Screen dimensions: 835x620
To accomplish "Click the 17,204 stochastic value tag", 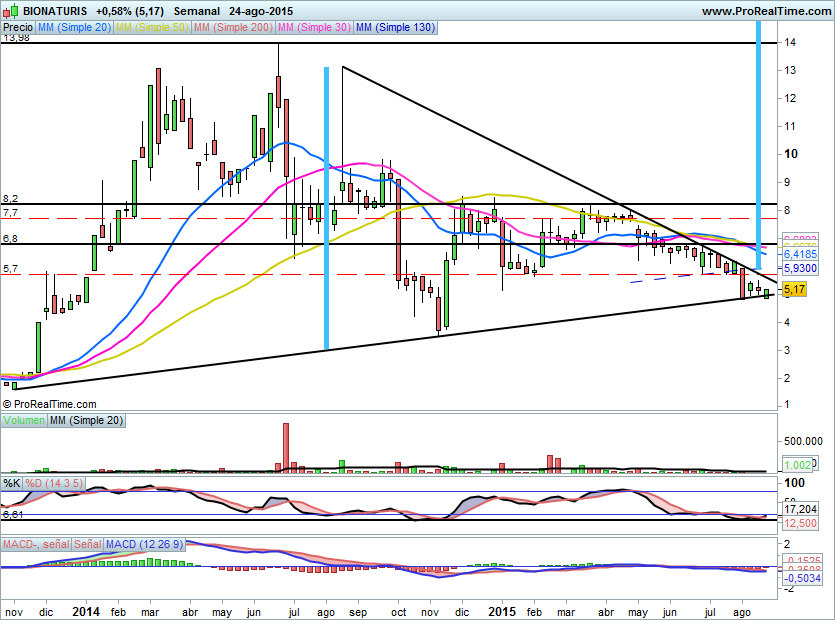I will click(x=800, y=509).
